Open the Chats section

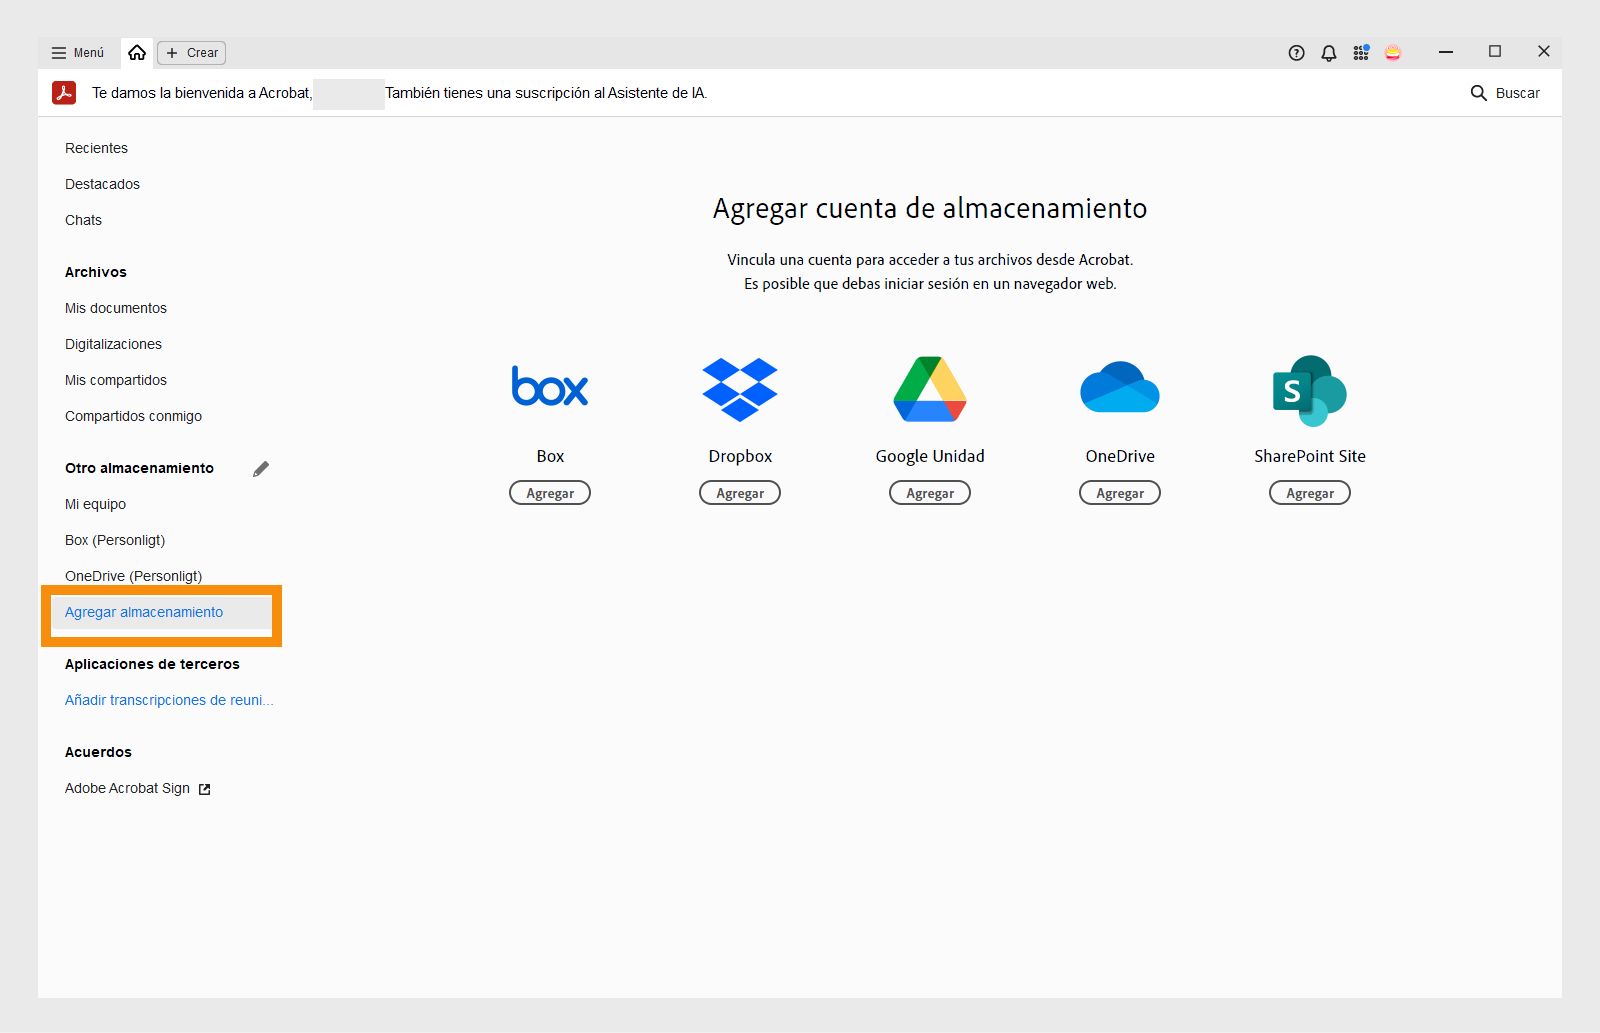pyautogui.click(x=83, y=220)
